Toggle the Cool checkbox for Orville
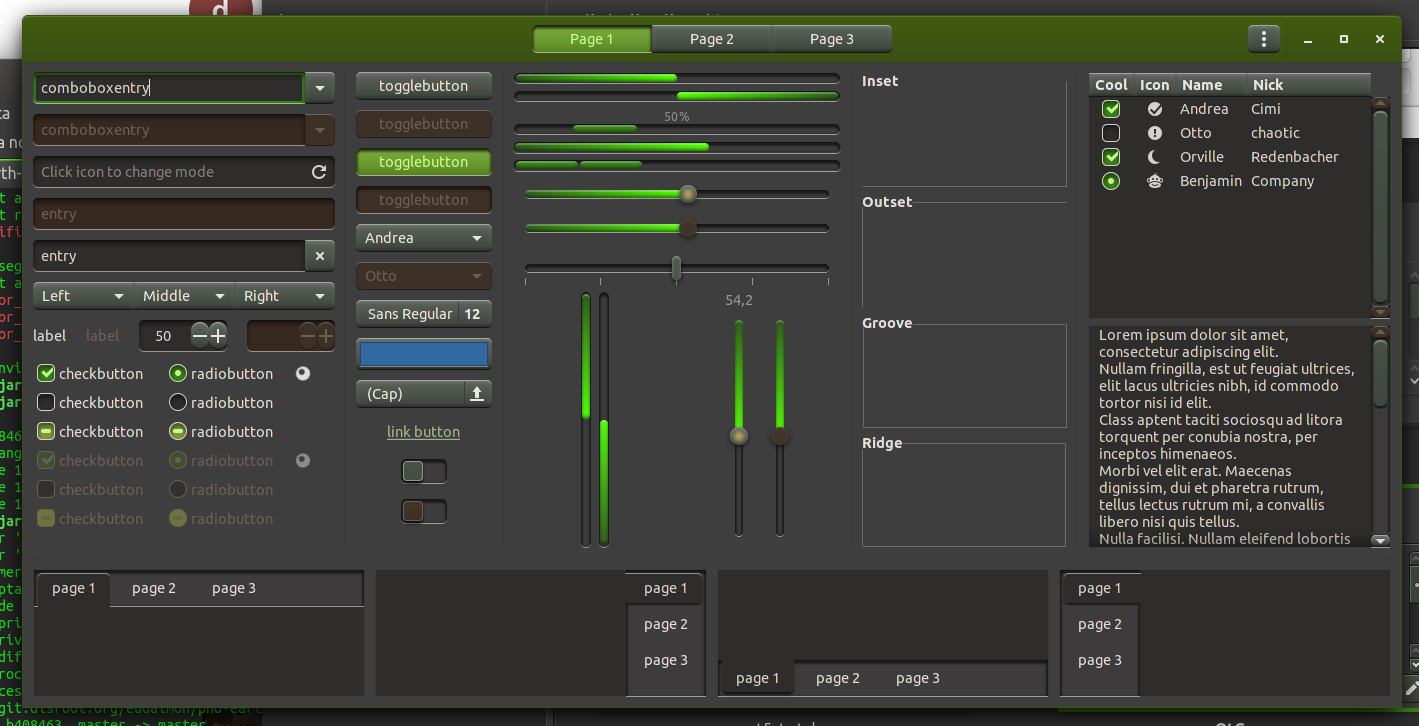This screenshot has width=1419, height=726. pos(1111,157)
